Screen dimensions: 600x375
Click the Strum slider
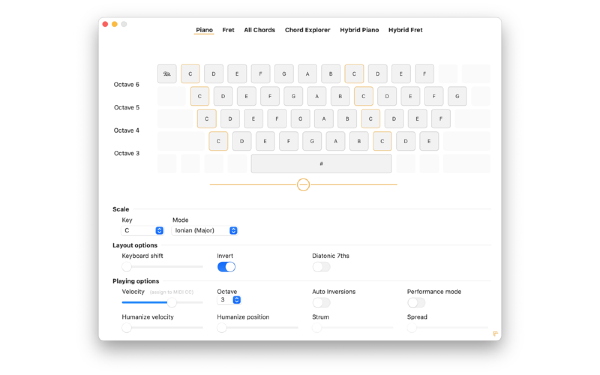(x=352, y=328)
